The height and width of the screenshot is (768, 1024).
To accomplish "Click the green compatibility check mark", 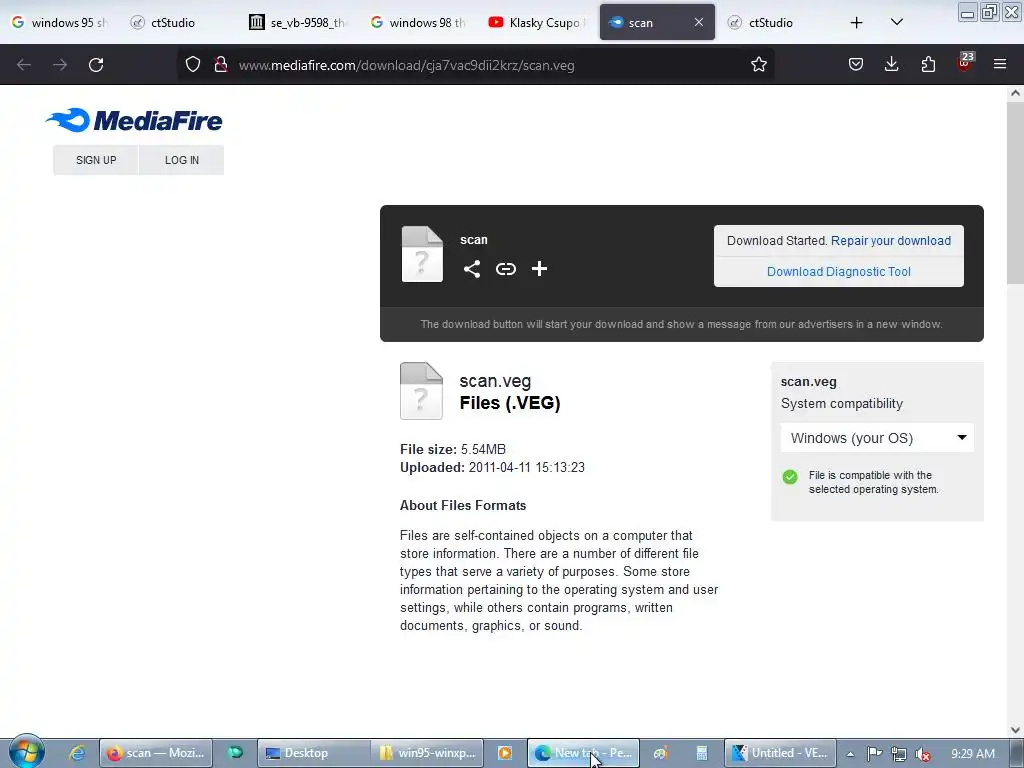I will (790, 477).
